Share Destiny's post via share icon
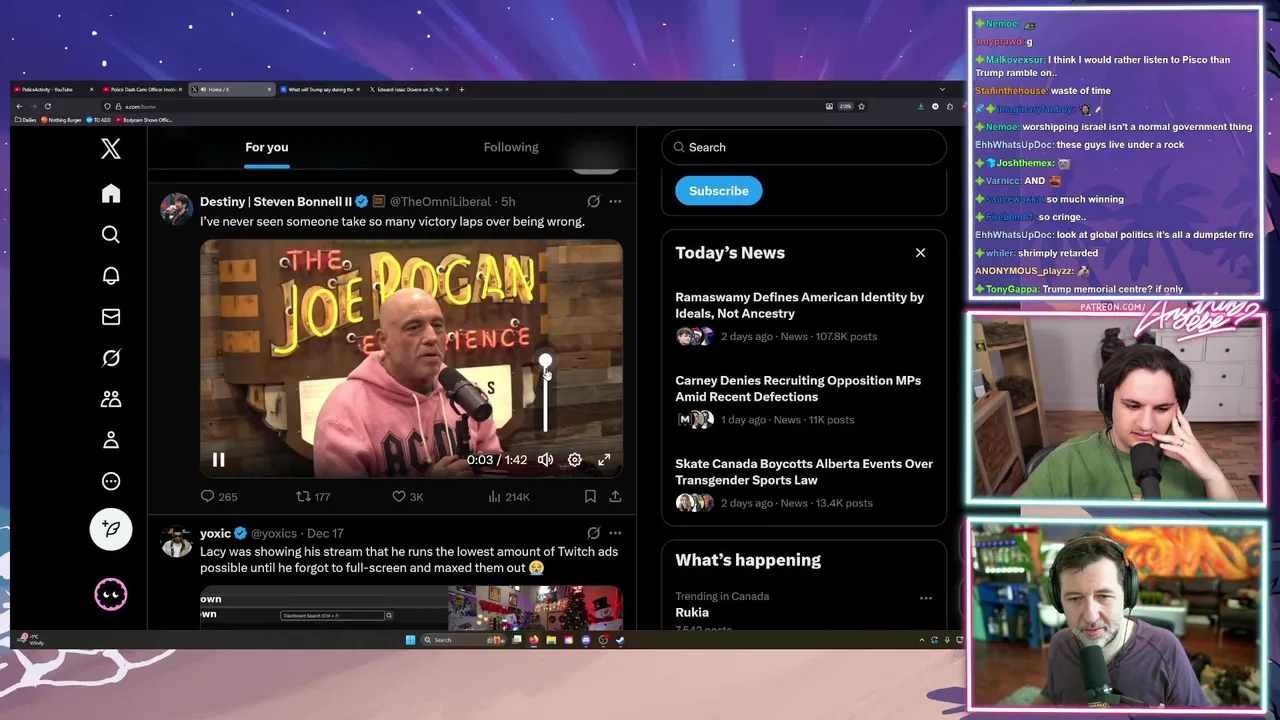1280x720 pixels. point(615,496)
